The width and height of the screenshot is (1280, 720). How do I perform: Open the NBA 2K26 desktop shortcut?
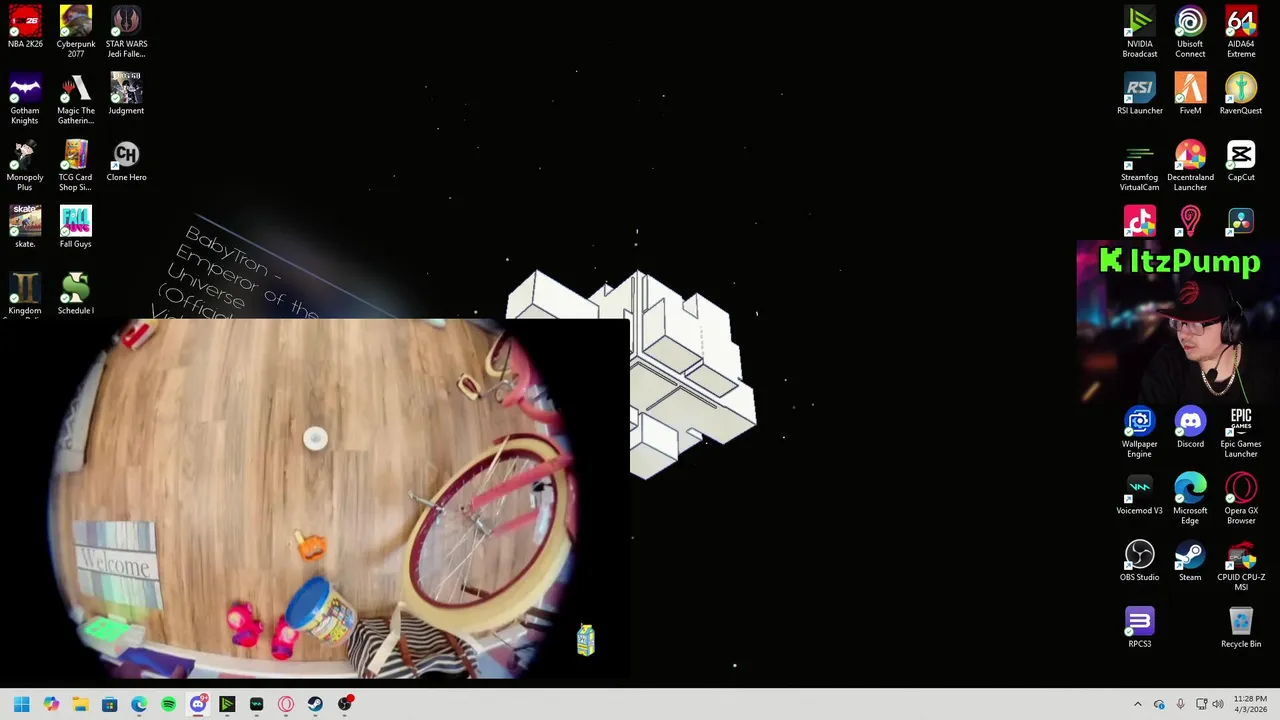(25, 27)
